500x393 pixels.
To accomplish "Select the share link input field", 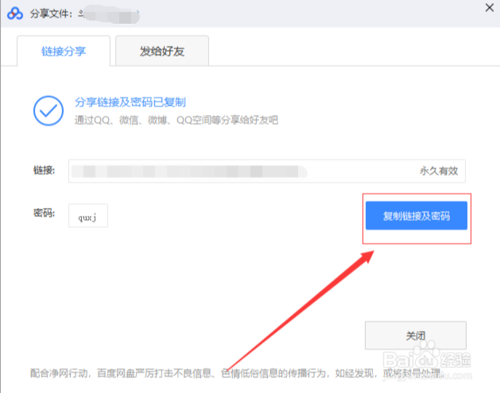I will 267,171.
